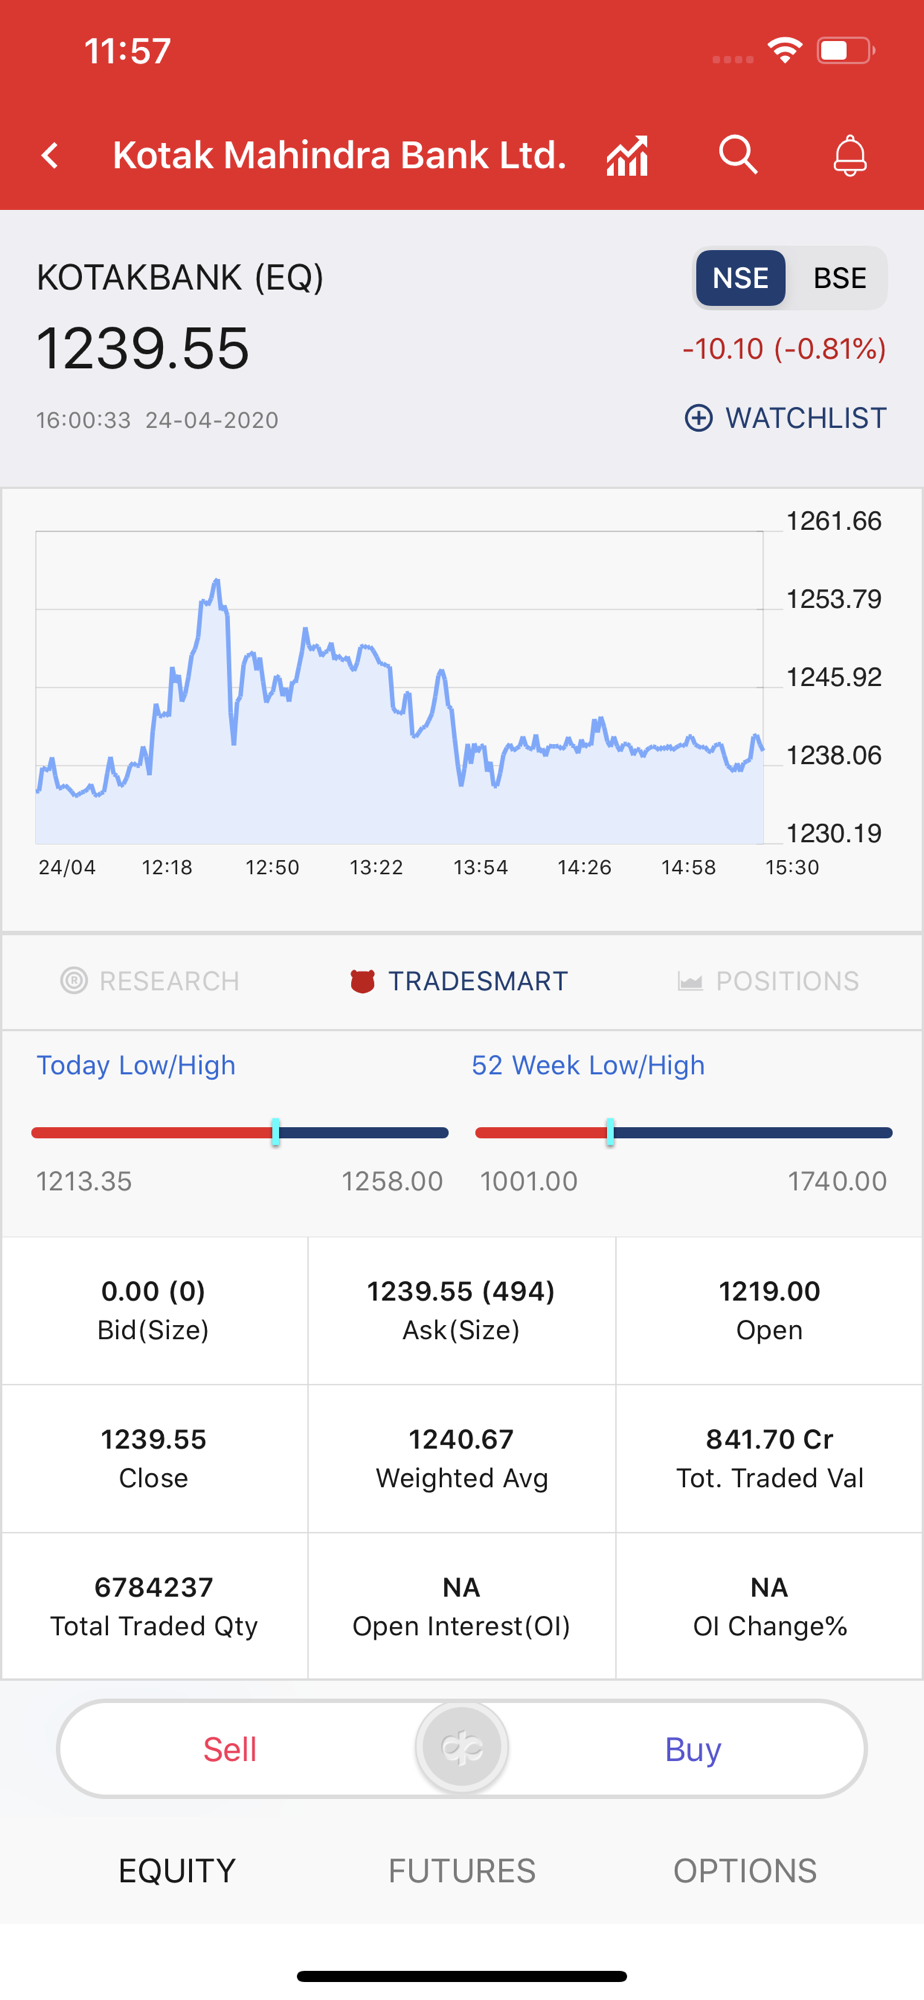Tap the iOS home indicator bar
This screenshot has height=2000, width=924.
(x=462, y=1976)
